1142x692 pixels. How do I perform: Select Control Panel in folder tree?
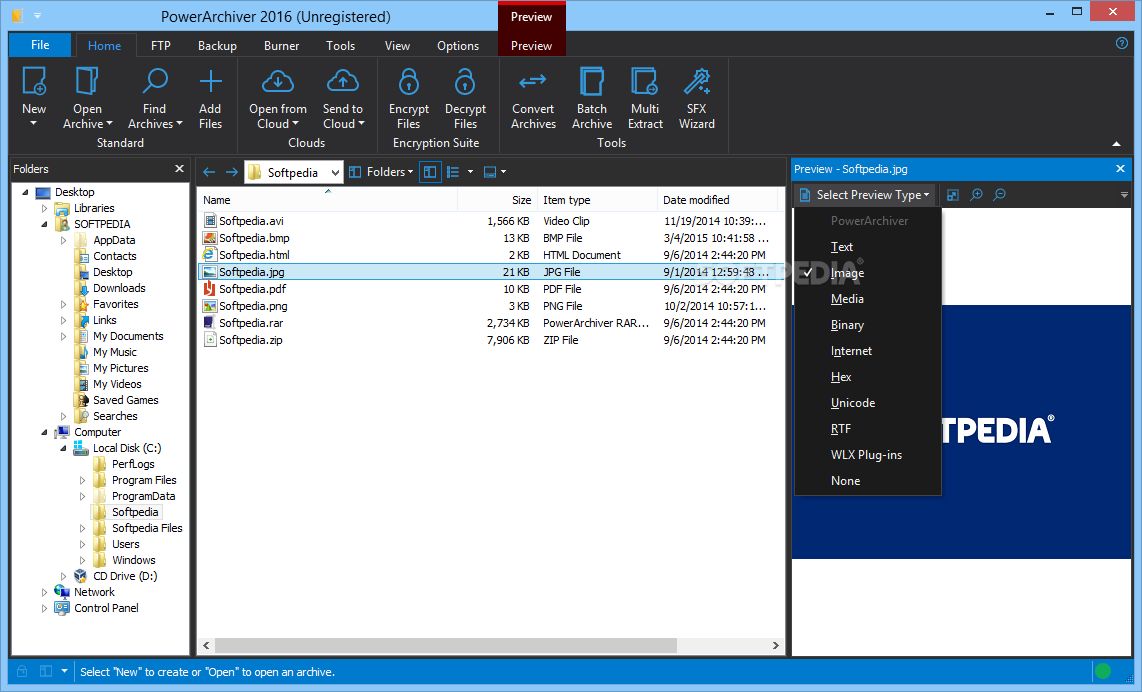(x=106, y=608)
